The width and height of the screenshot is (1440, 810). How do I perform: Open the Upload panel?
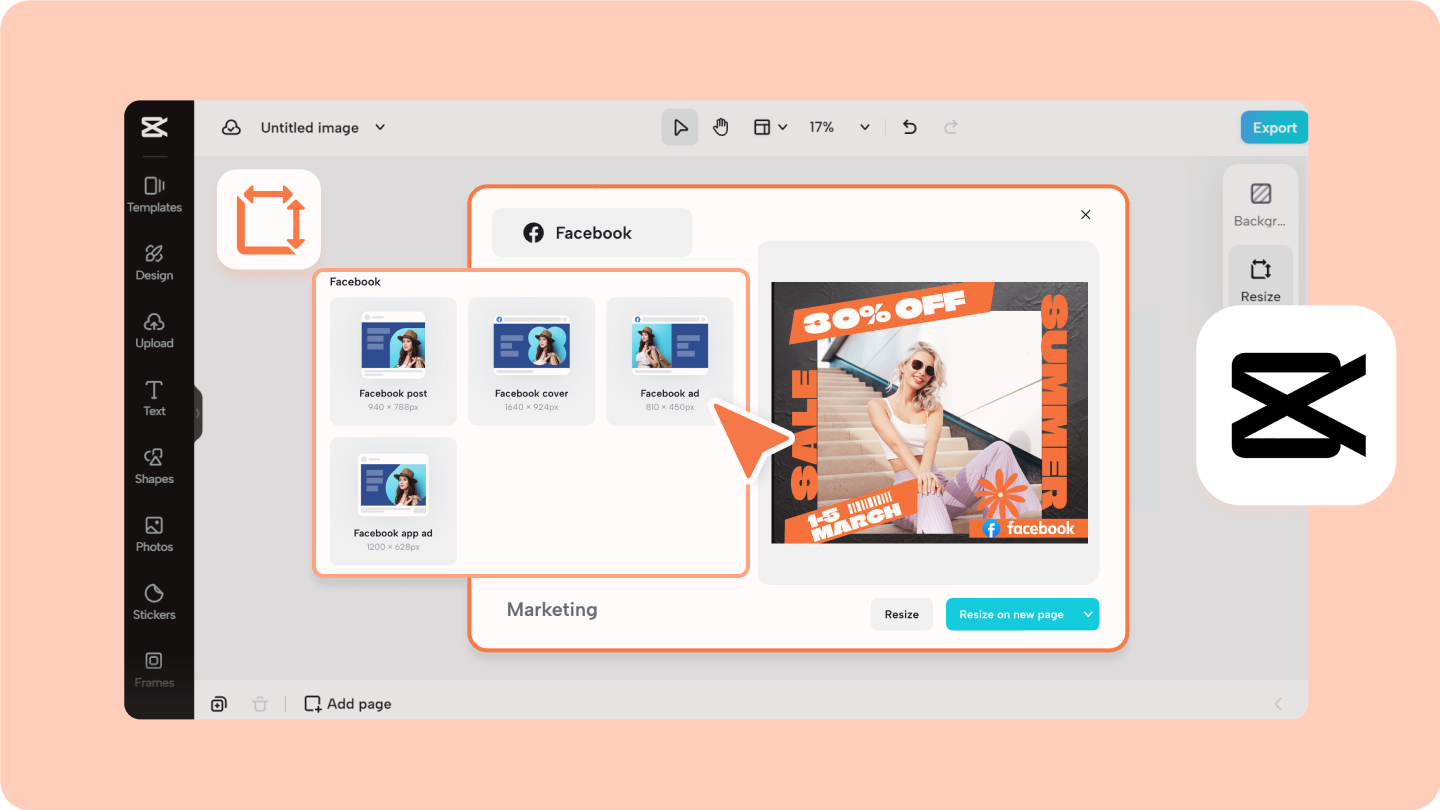point(154,330)
